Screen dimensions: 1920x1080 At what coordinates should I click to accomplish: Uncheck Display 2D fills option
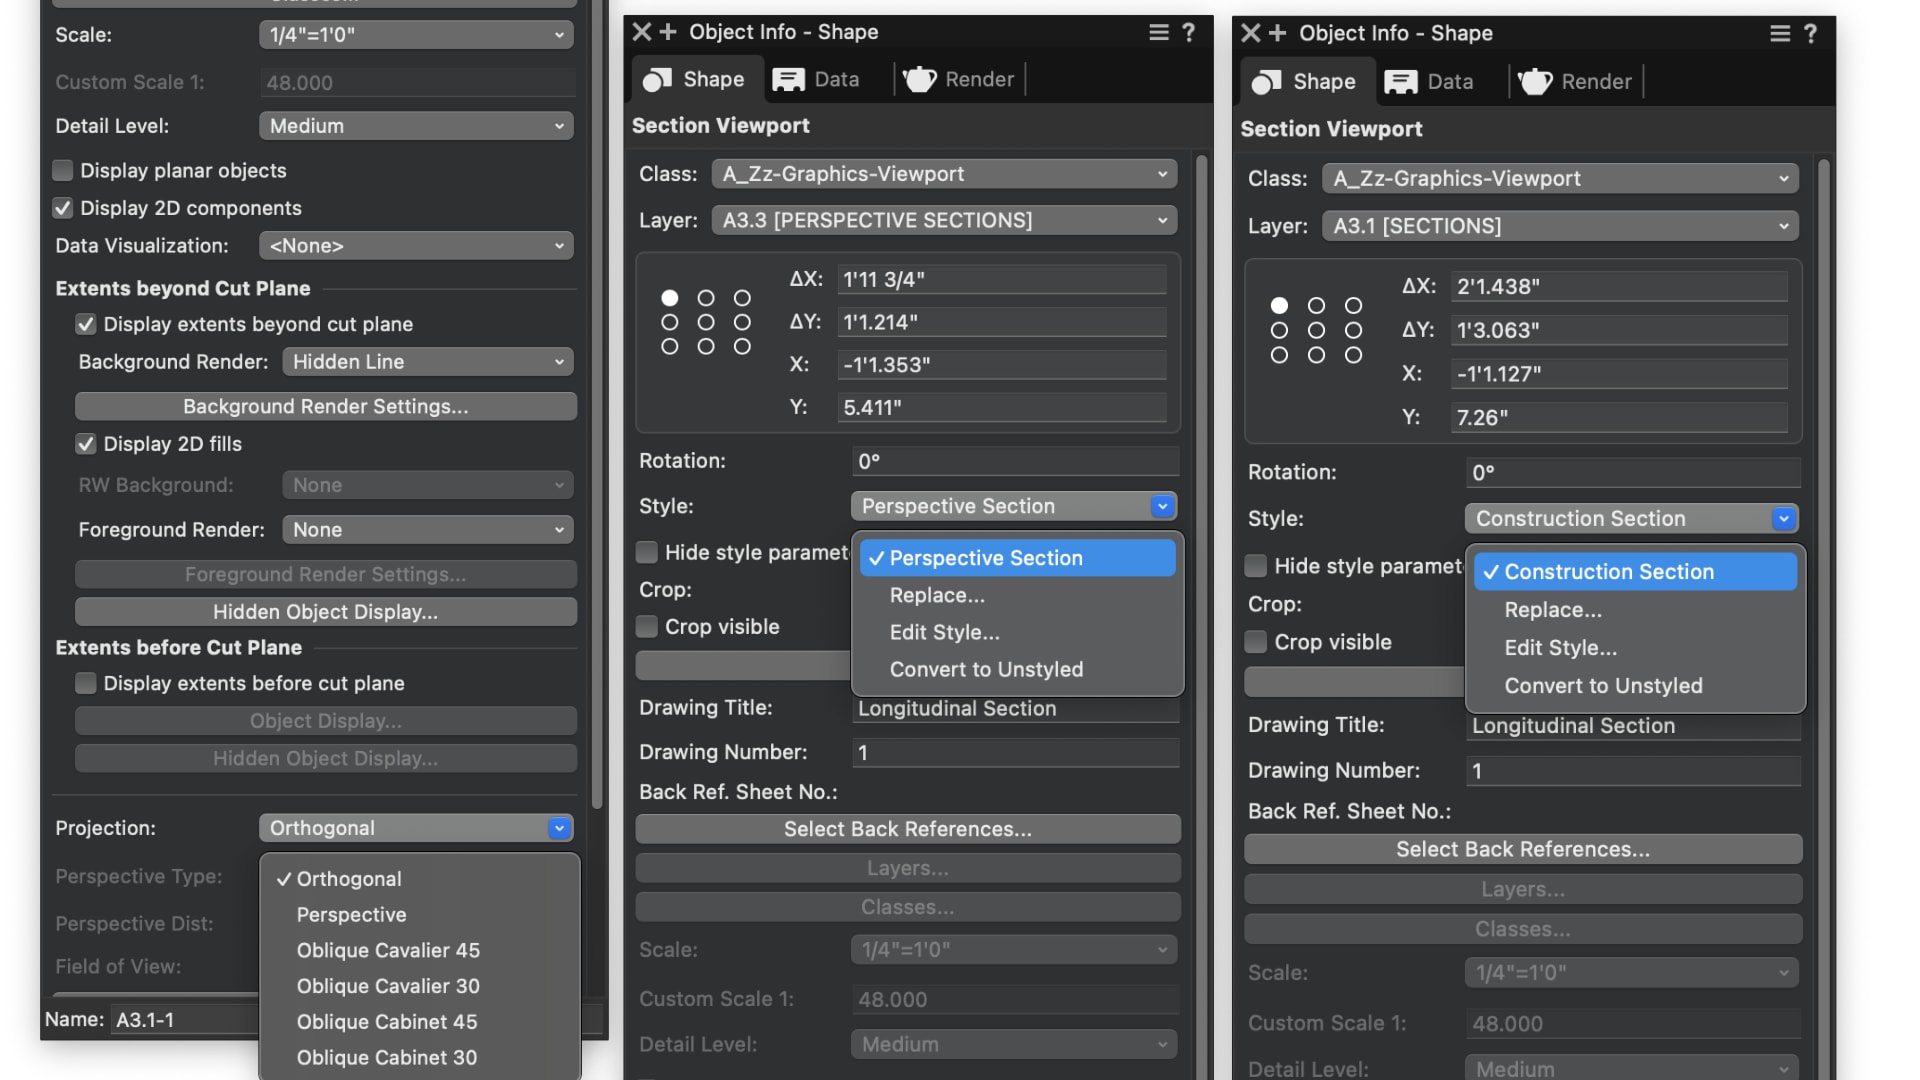86,444
